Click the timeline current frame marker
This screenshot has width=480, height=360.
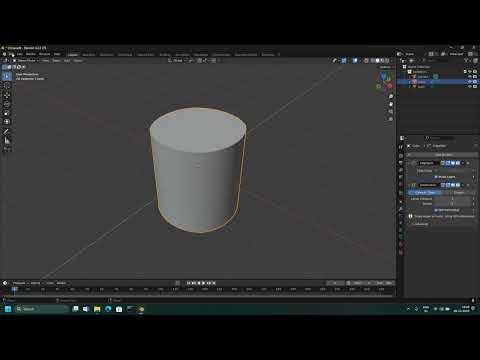pos(14,289)
